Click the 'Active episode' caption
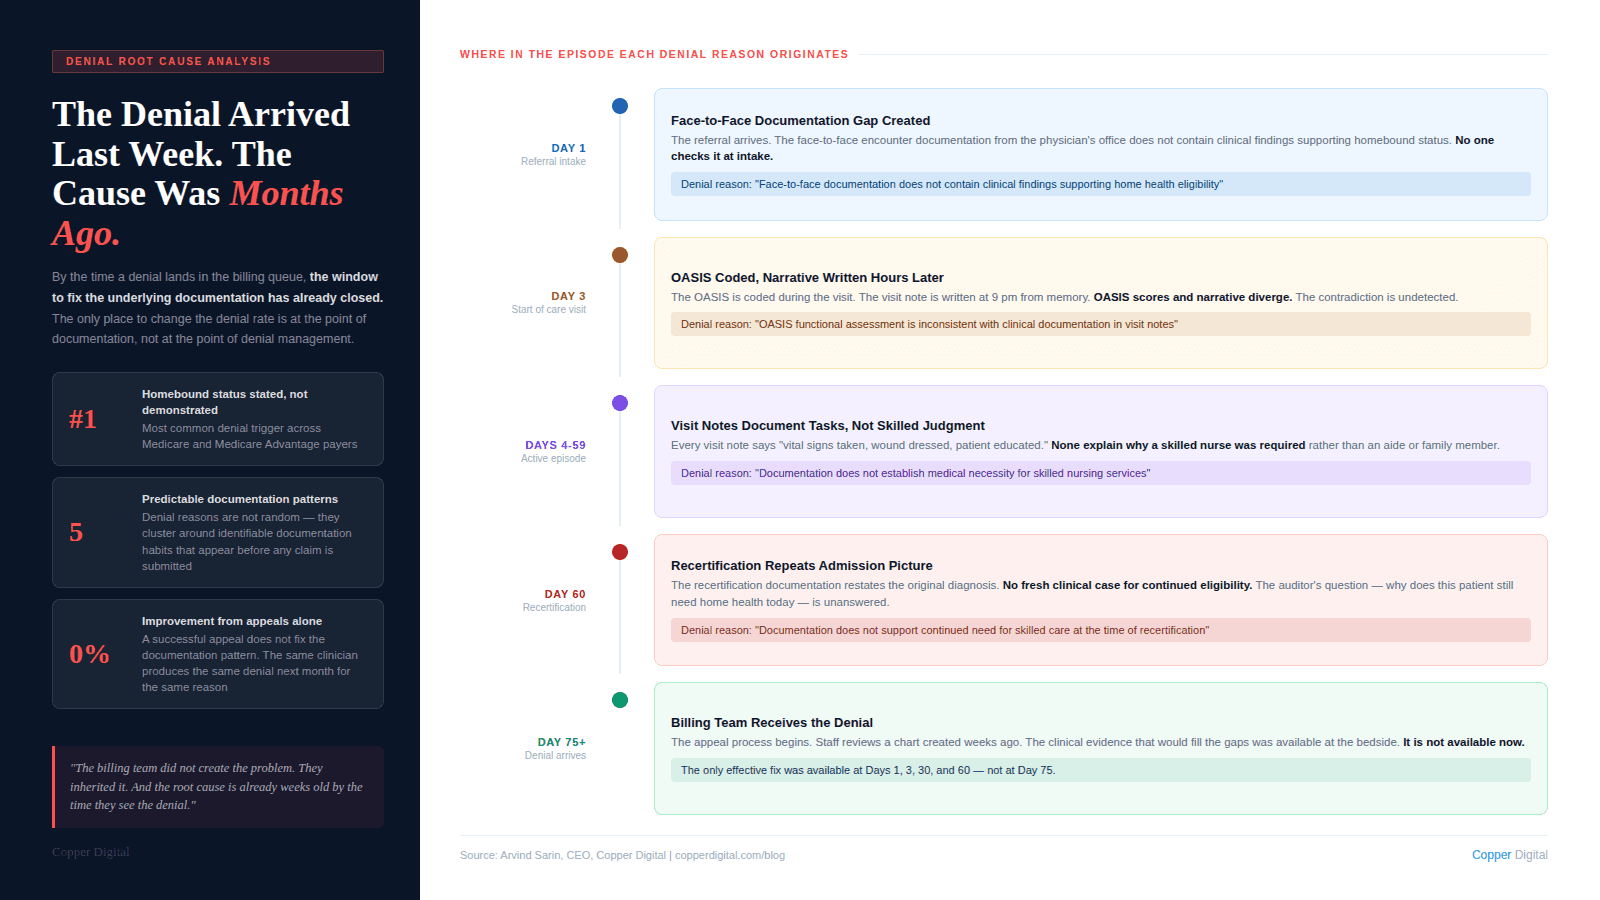Viewport: 1600px width, 900px height. pos(553,458)
